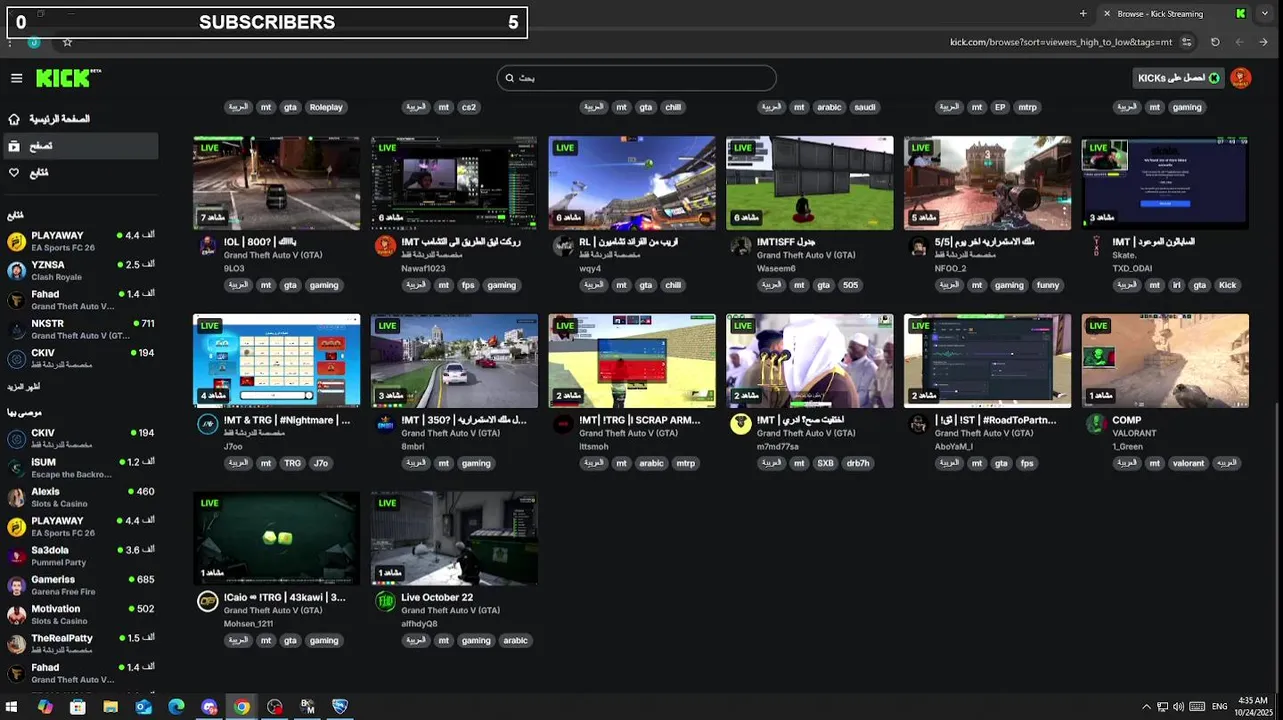The height and width of the screenshot is (720, 1283).
Task: Click the search magnifier icon
Action: (509, 78)
